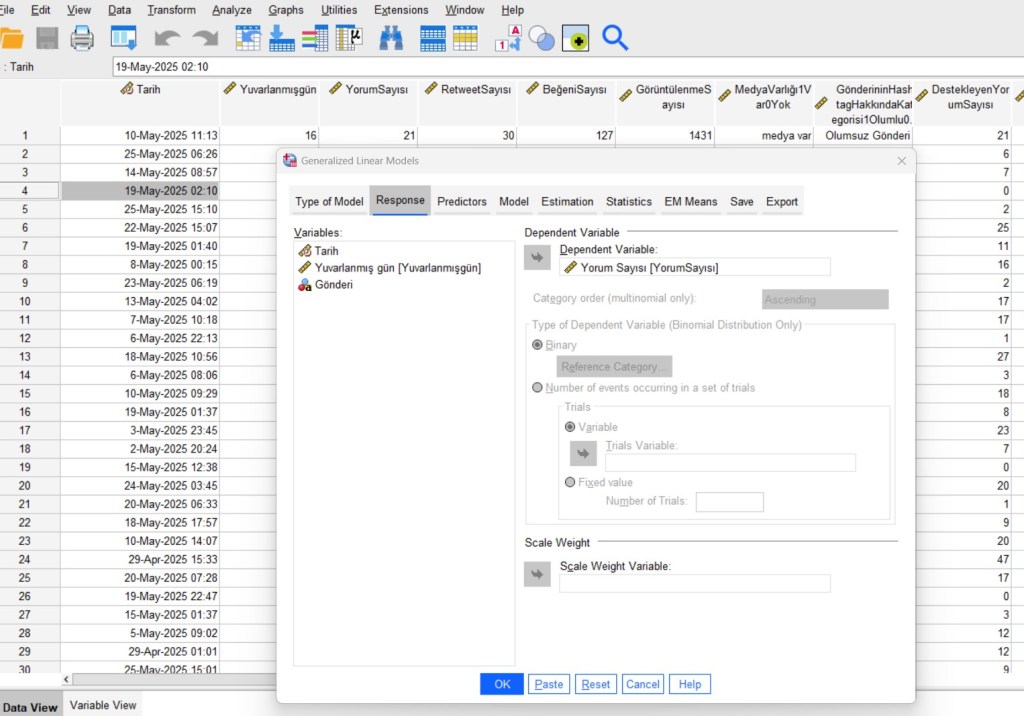
Task: Click the Scale Weight Variable input field
Action: [x=694, y=583]
